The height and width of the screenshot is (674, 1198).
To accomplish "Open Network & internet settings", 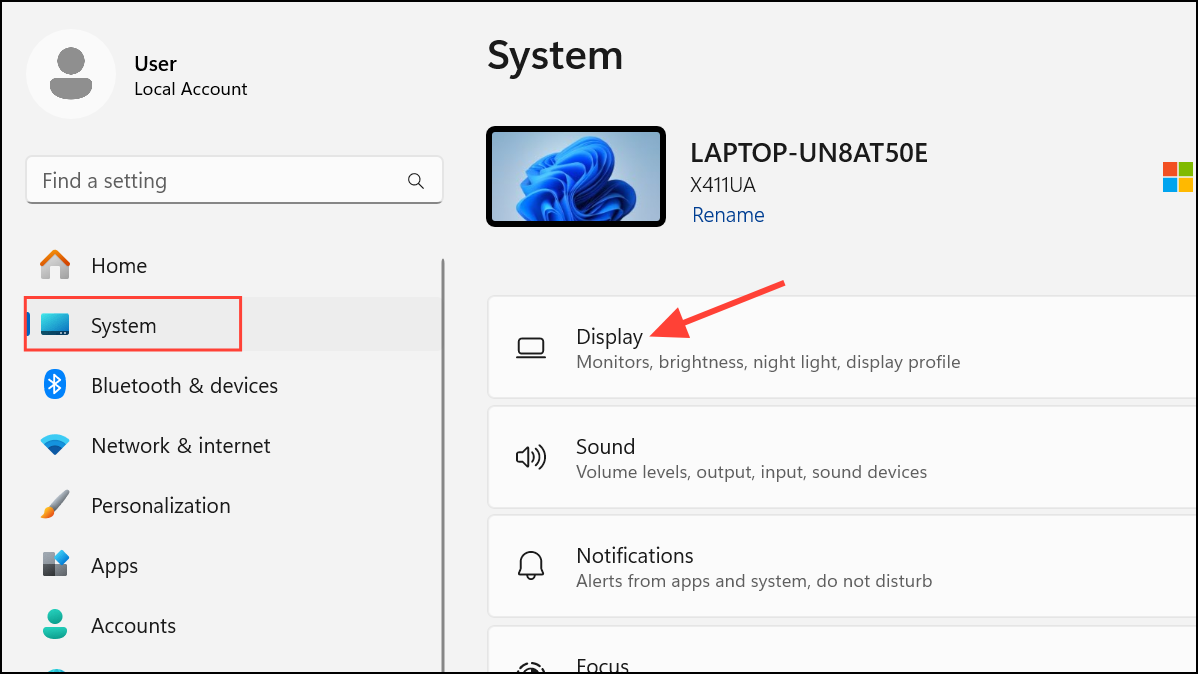I will (x=180, y=446).
